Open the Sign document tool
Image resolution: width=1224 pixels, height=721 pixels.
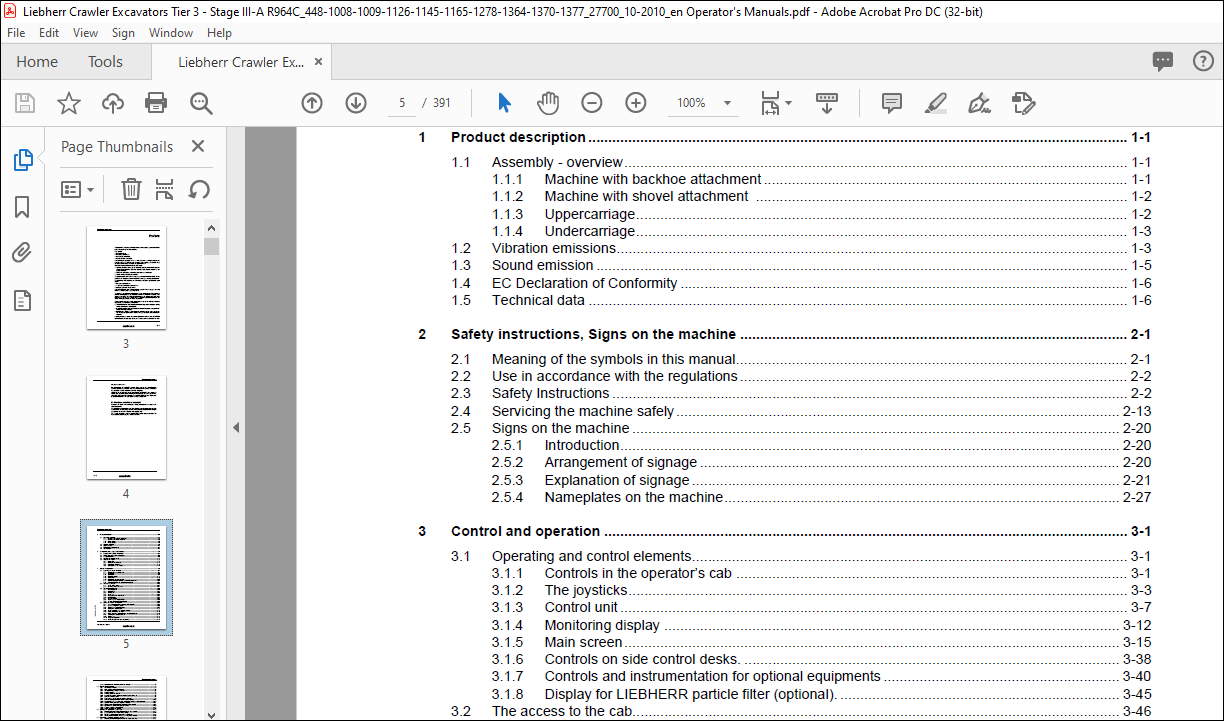(x=979, y=103)
